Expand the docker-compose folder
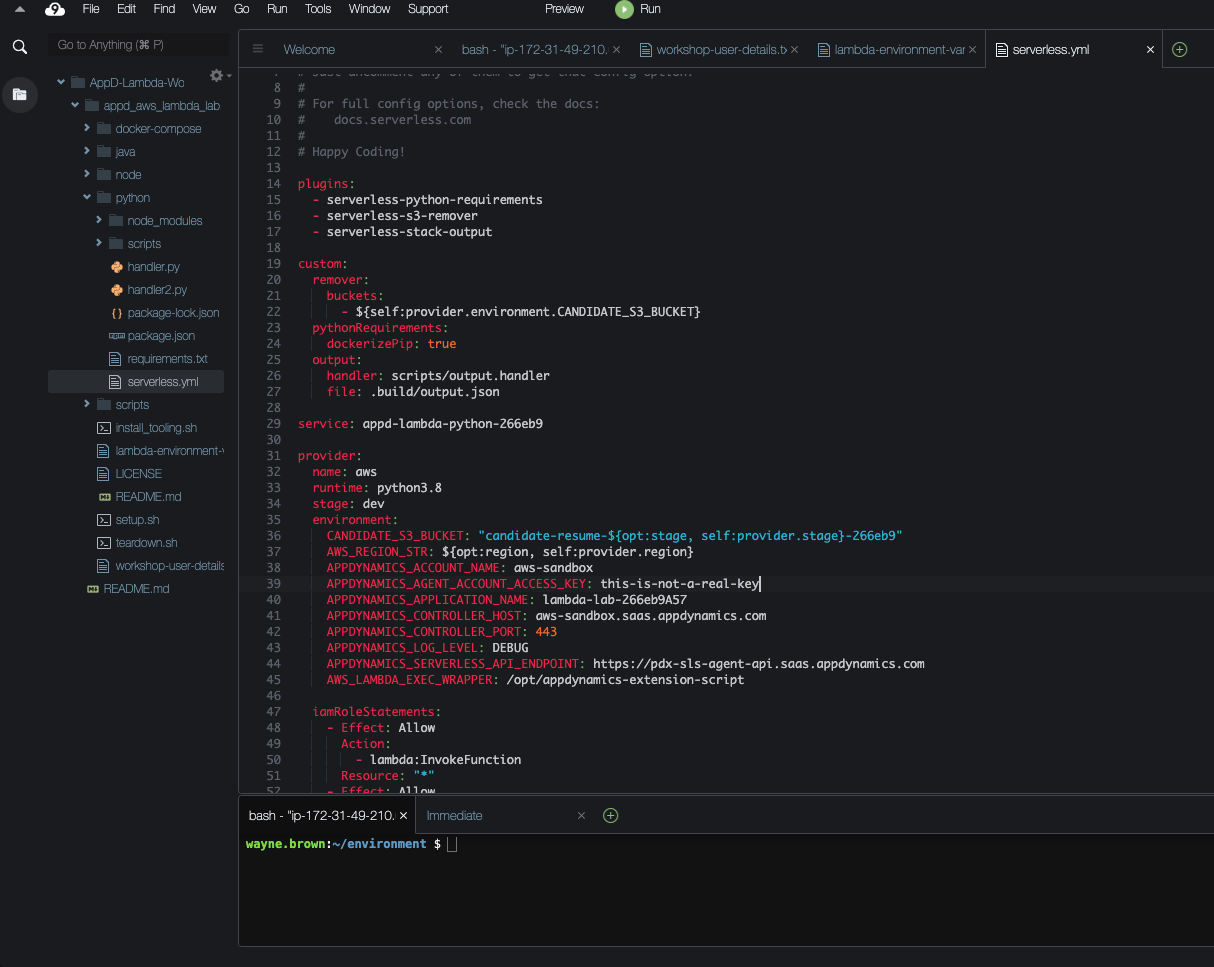Image resolution: width=1214 pixels, height=967 pixels. [87, 128]
